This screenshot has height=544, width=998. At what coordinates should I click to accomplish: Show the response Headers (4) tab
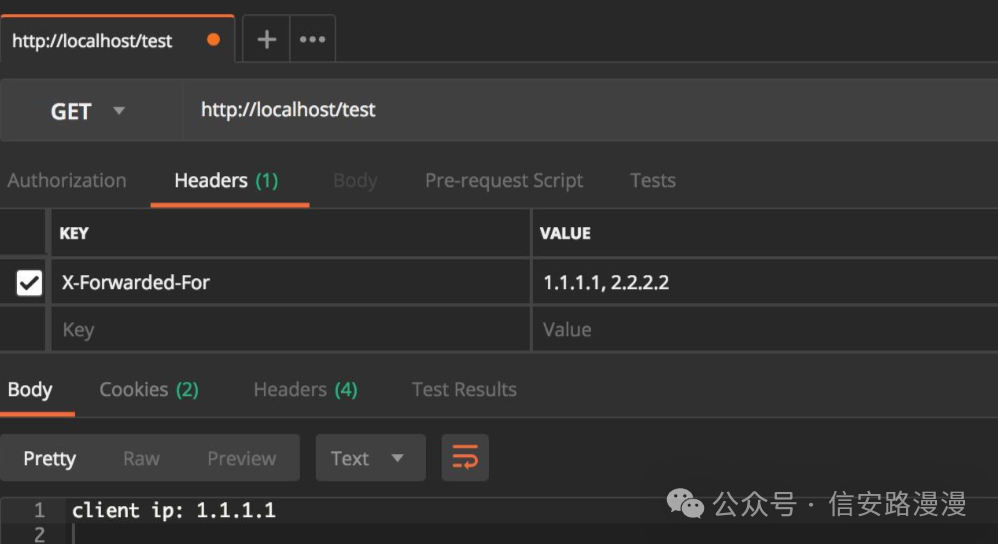[305, 390]
